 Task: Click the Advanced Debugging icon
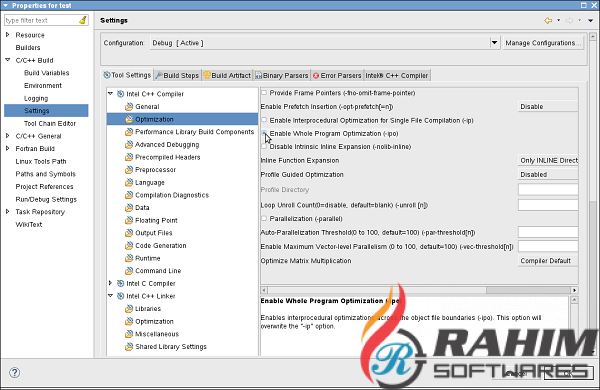(129, 144)
